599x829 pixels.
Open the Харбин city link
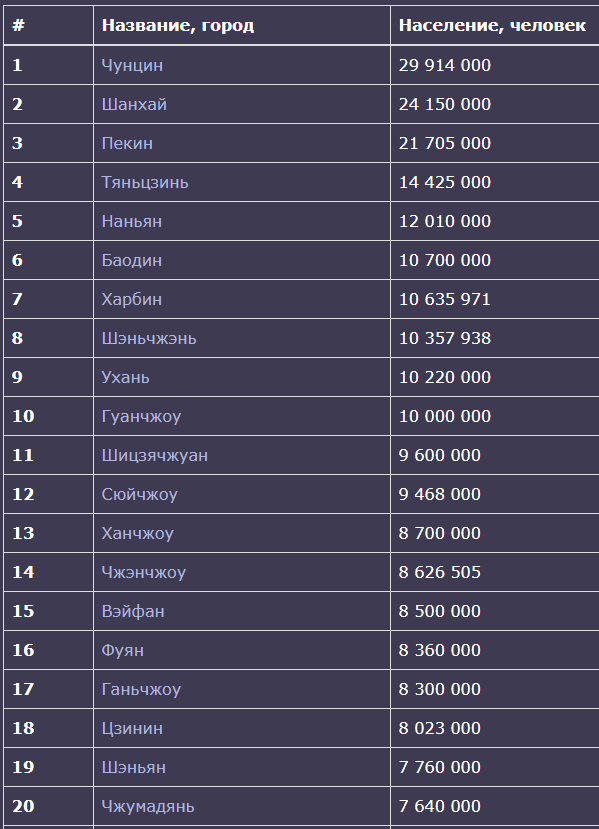132,299
